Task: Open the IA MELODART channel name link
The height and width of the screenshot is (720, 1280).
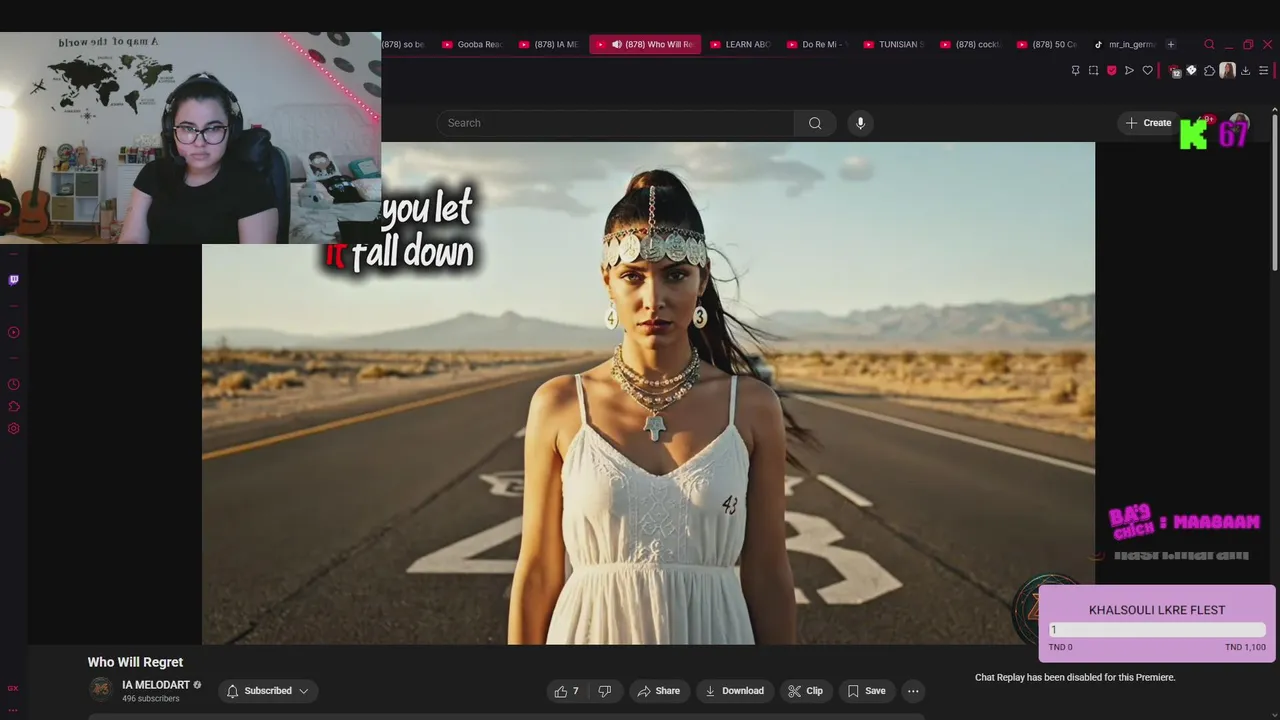Action: pos(156,685)
